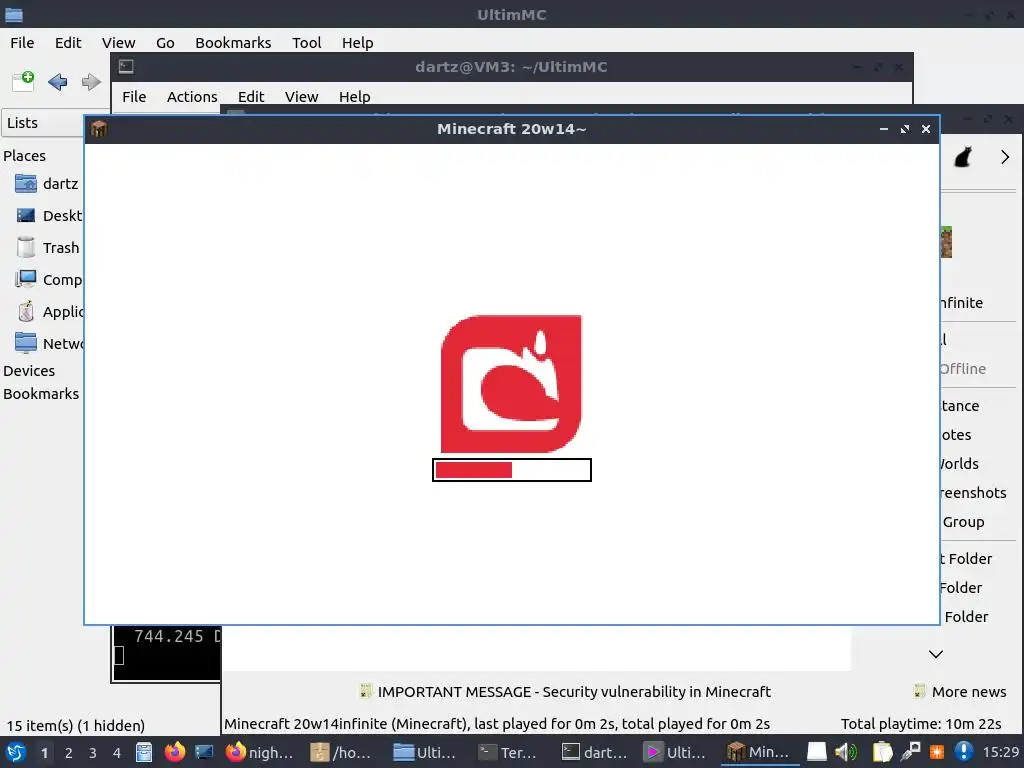Click the red Mojang logo
This screenshot has height=768, width=1024.
[511, 384]
